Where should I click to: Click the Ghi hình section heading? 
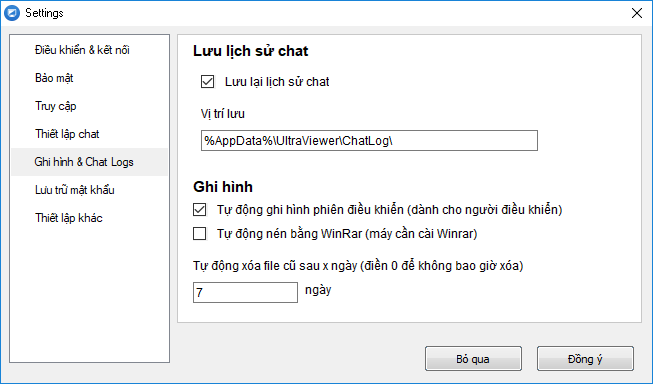[x=223, y=187]
